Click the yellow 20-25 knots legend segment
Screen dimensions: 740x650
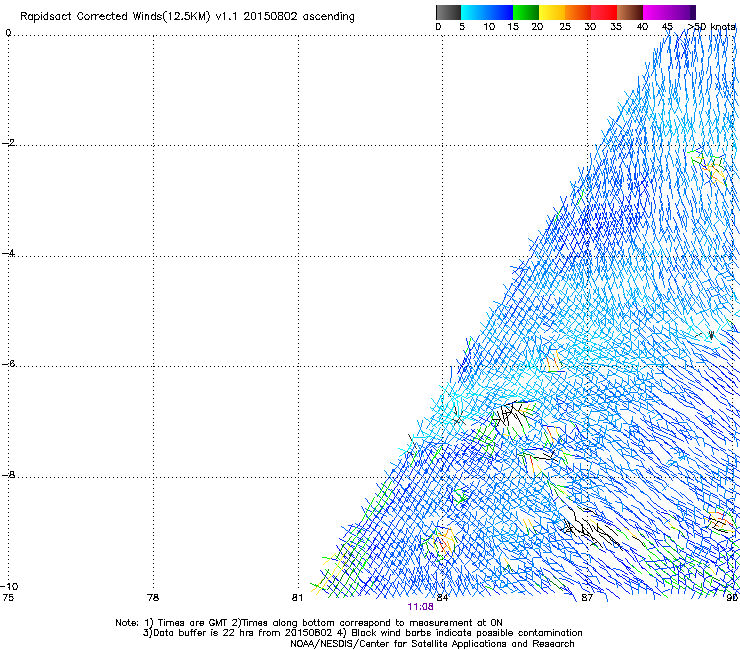[x=552, y=12]
